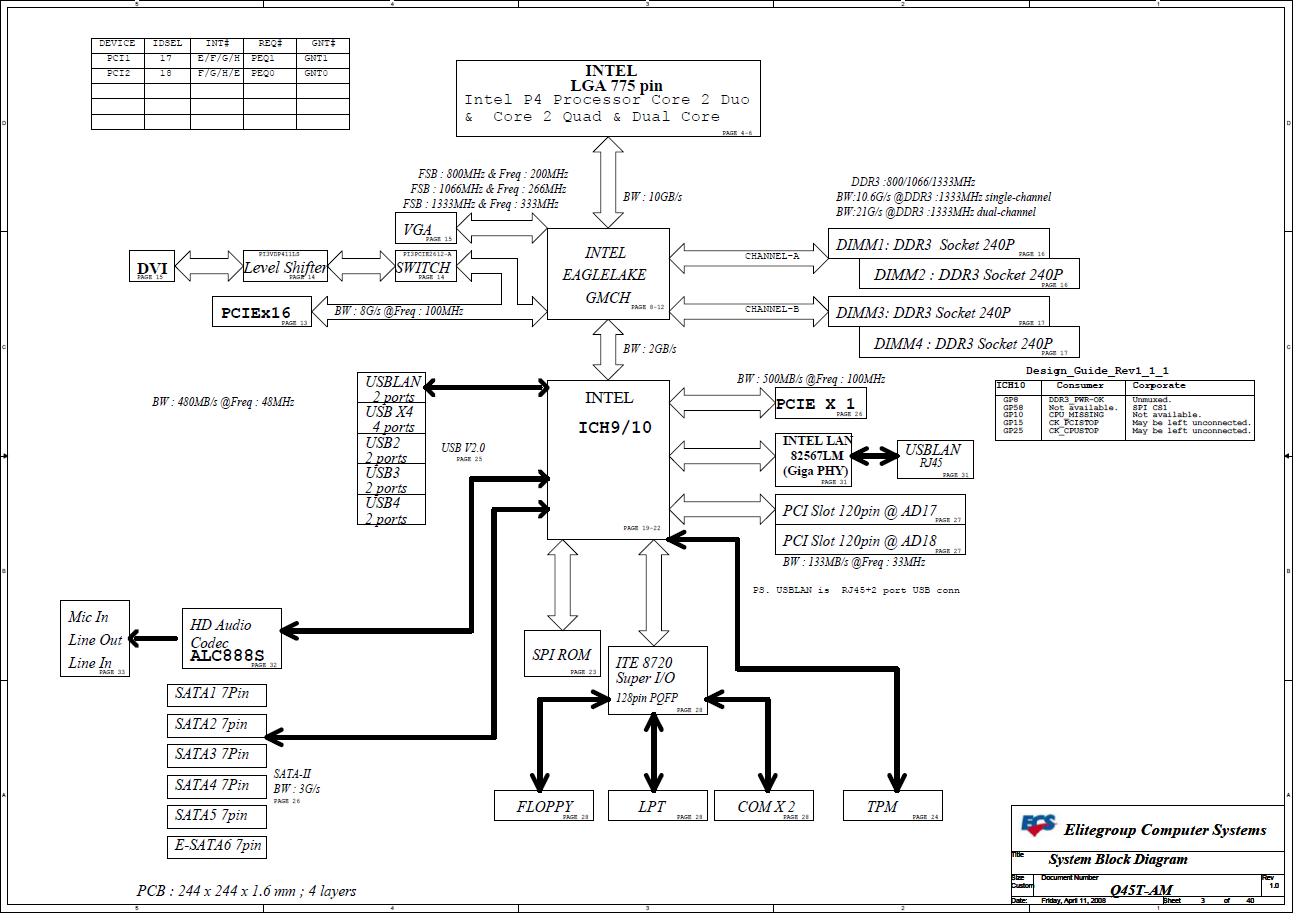Image resolution: width=1307 pixels, height=923 pixels.
Task: Select the SATA3 7Pin connector
Action: click(x=216, y=754)
